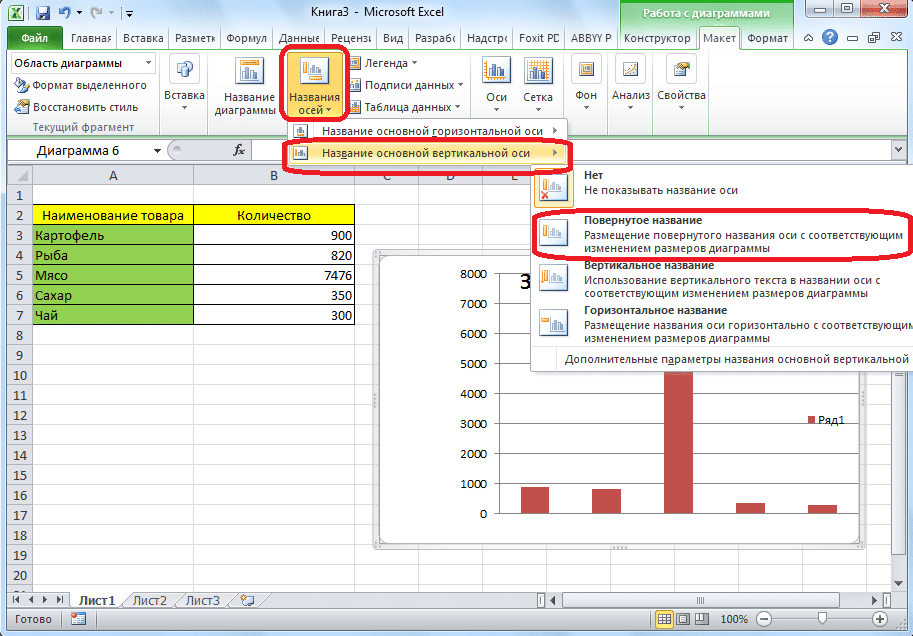This screenshot has width=913, height=636.
Task: Open the Название диаграммы chart title button
Action: pyautogui.click(x=248, y=86)
